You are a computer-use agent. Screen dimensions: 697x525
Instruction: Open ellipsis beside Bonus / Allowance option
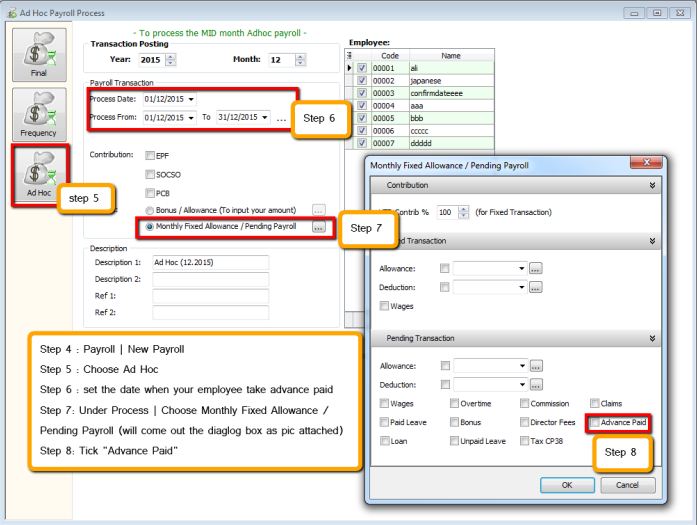pyautogui.click(x=319, y=210)
